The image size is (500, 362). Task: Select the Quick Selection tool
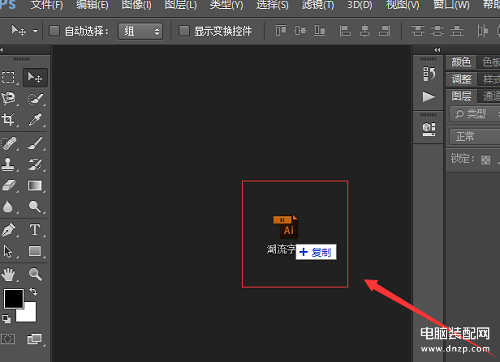click(35, 99)
